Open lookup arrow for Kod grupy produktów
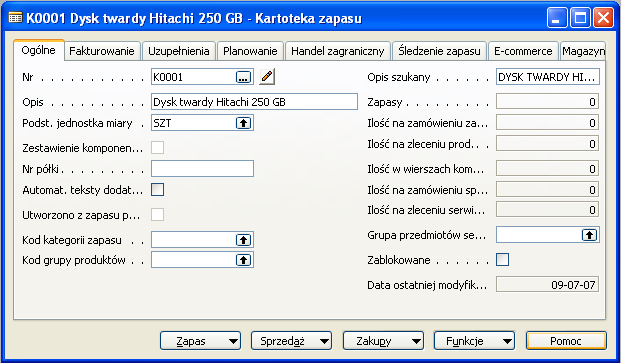 pyautogui.click(x=243, y=260)
